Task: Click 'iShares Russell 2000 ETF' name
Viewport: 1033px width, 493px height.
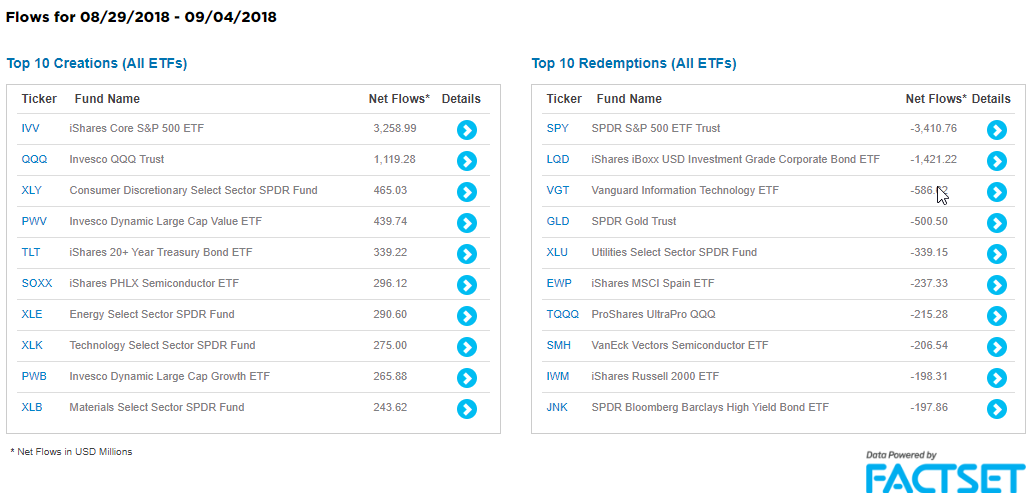Action: pos(656,376)
